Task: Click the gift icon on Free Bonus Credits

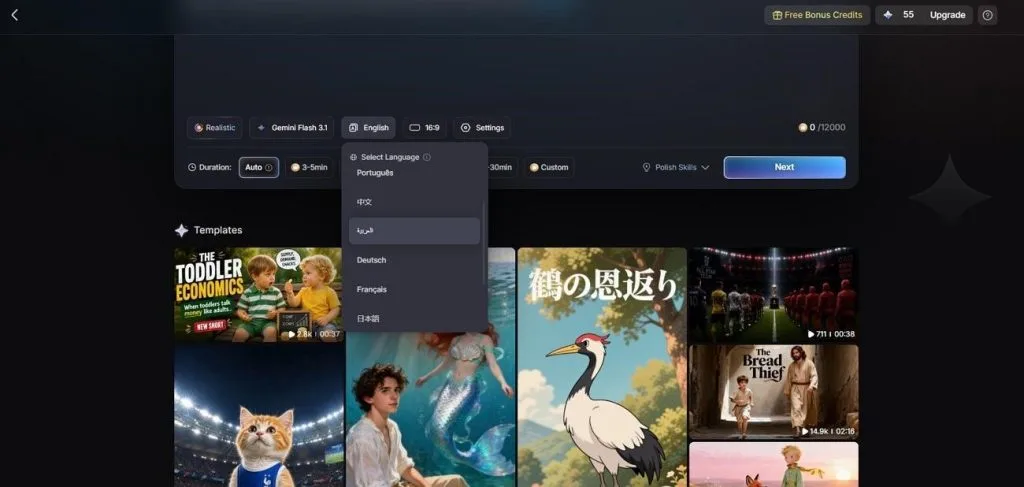Action: [x=777, y=15]
